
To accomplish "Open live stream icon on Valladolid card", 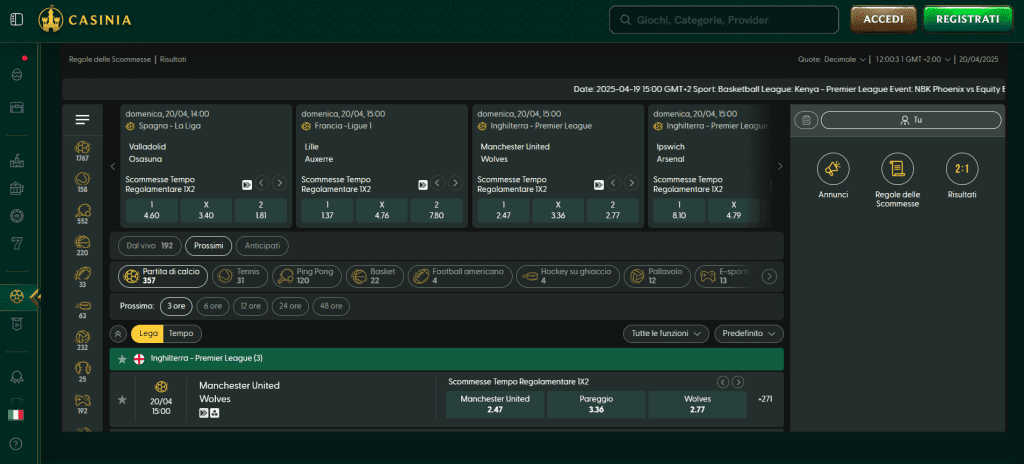I will (247, 184).
